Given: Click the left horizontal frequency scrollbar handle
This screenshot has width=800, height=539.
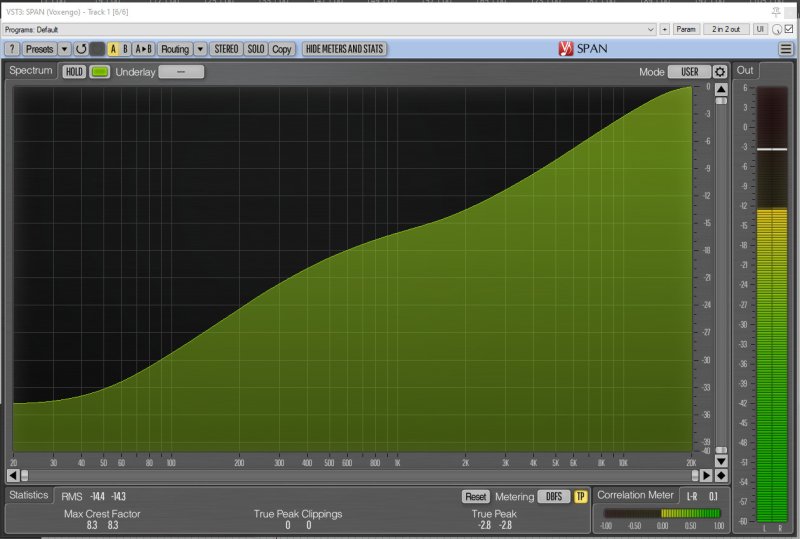Looking at the screenshot, I should [24, 476].
